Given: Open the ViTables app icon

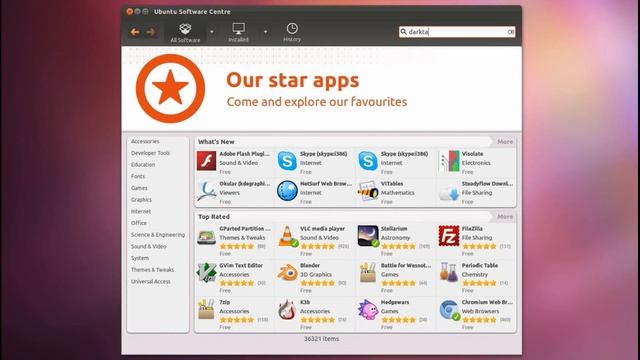Looking at the screenshot, I should pyautogui.click(x=368, y=191).
